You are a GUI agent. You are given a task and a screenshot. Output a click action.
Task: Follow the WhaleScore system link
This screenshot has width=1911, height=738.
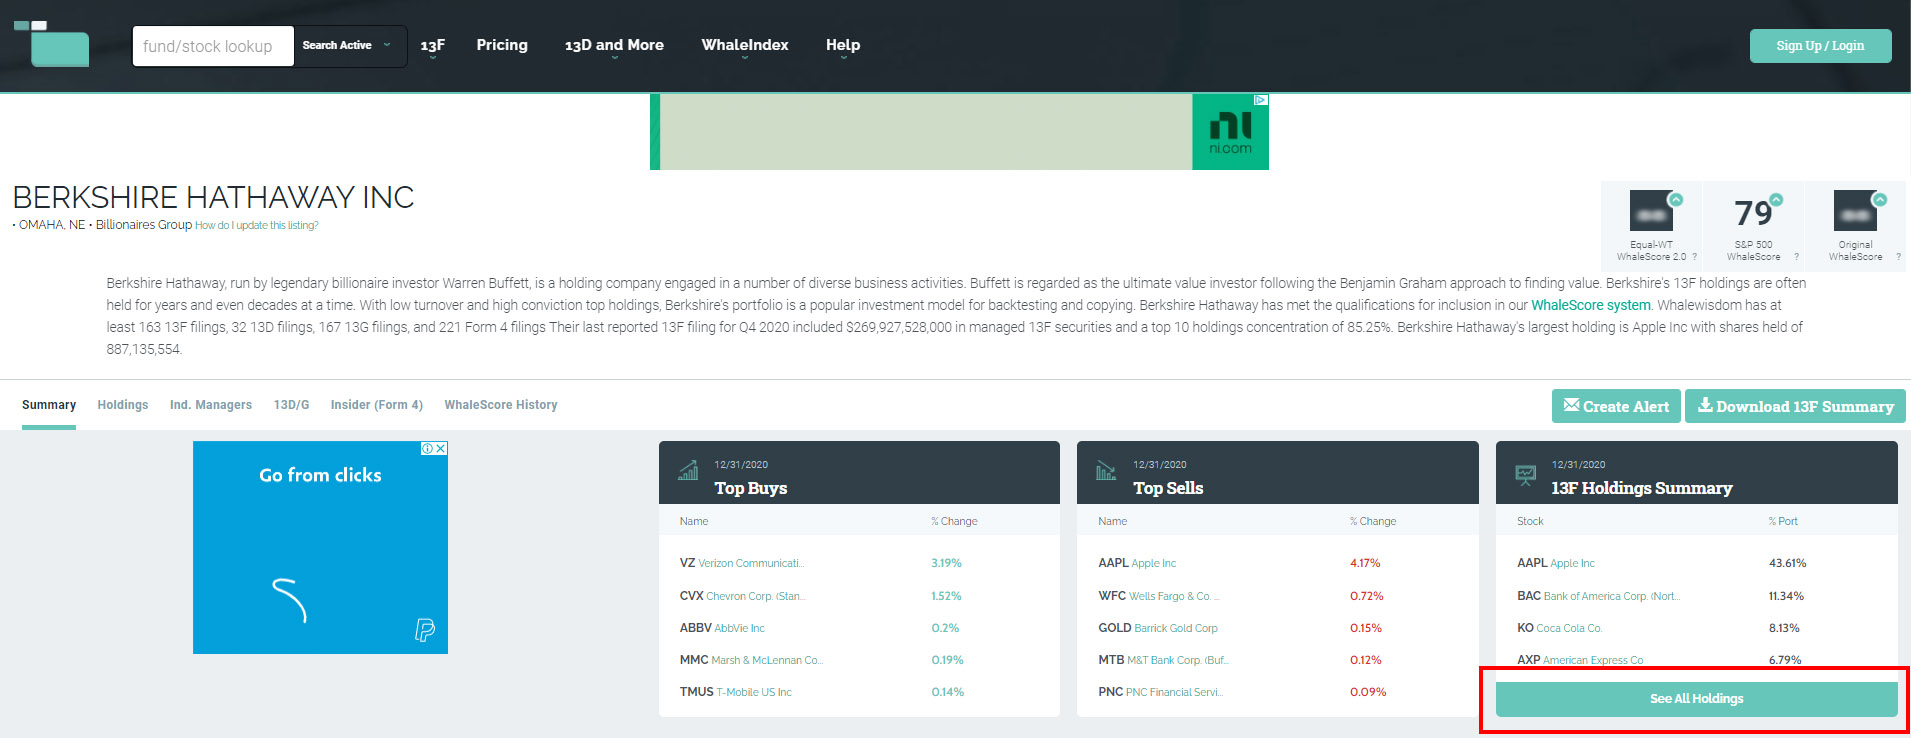(x=1591, y=305)
